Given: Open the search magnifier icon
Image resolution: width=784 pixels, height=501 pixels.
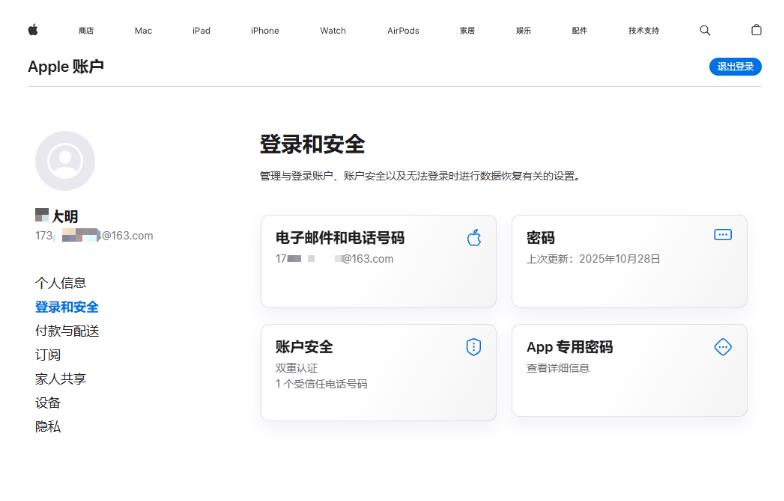Looking at the screenshot, I should (705, 30).
